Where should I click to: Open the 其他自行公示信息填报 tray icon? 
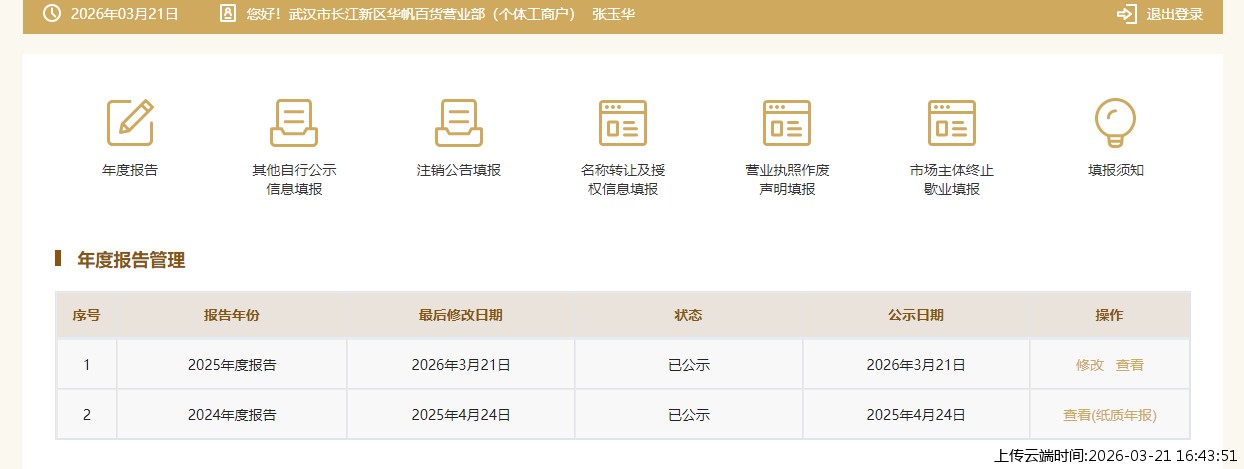point(294,122)
